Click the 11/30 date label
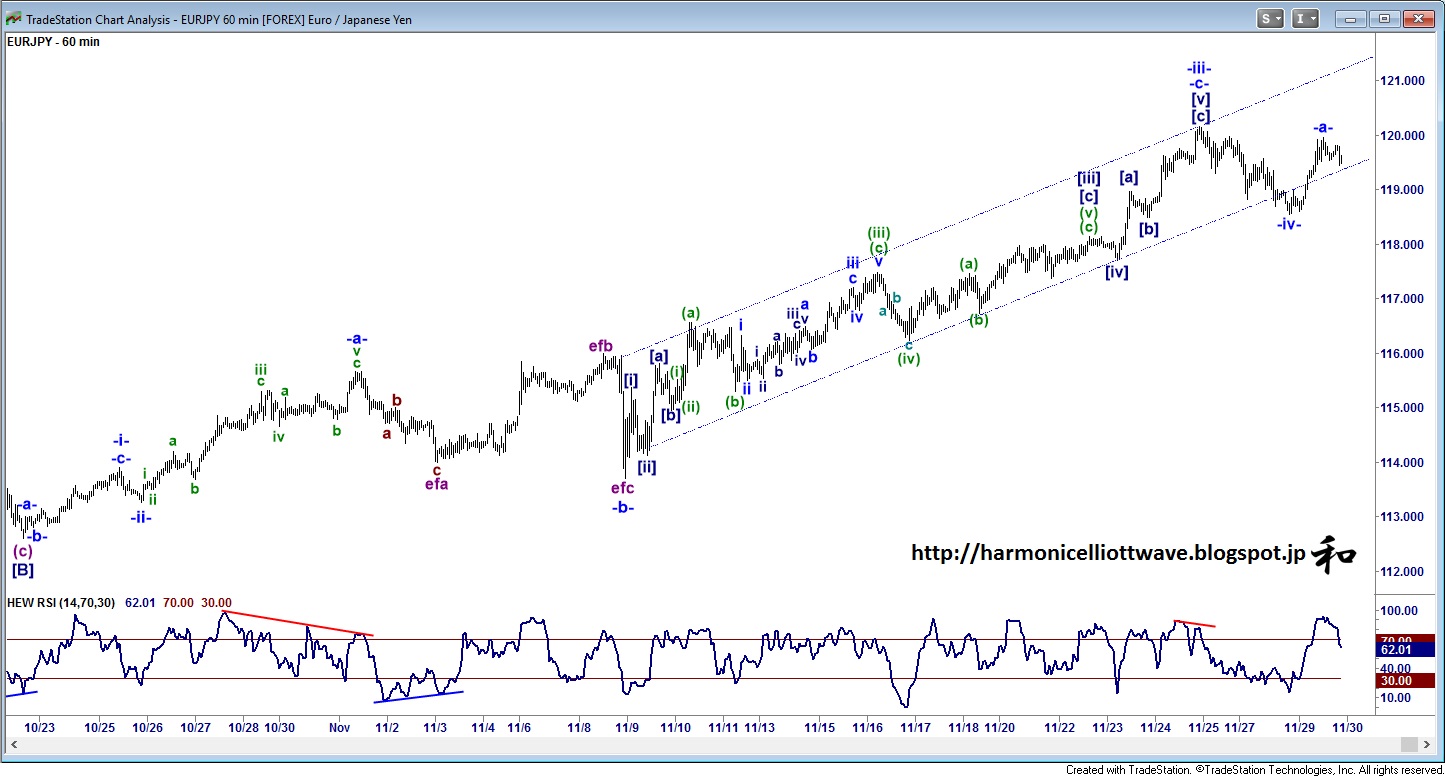 pyautogui.click(x=1346, y=727)
